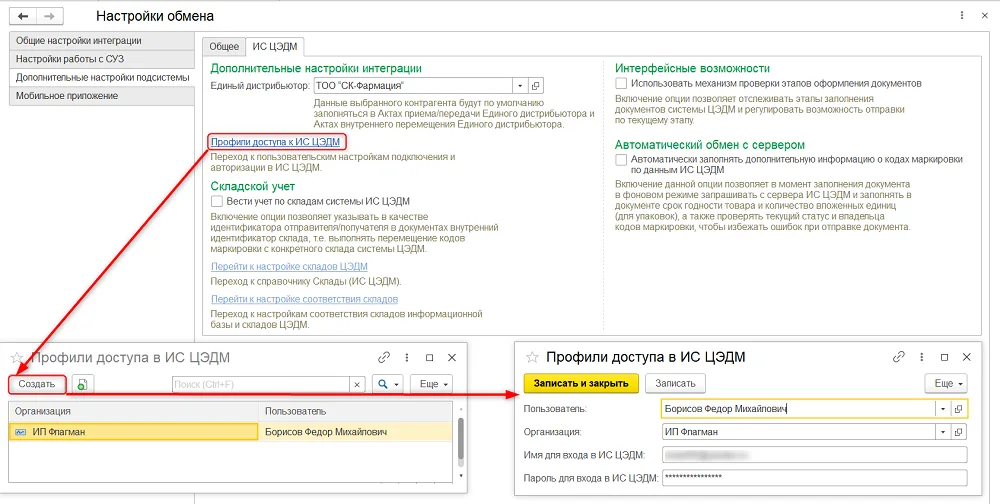Sort by the Организация column header
The image size is (1000, 504).
tap(134, 411)
